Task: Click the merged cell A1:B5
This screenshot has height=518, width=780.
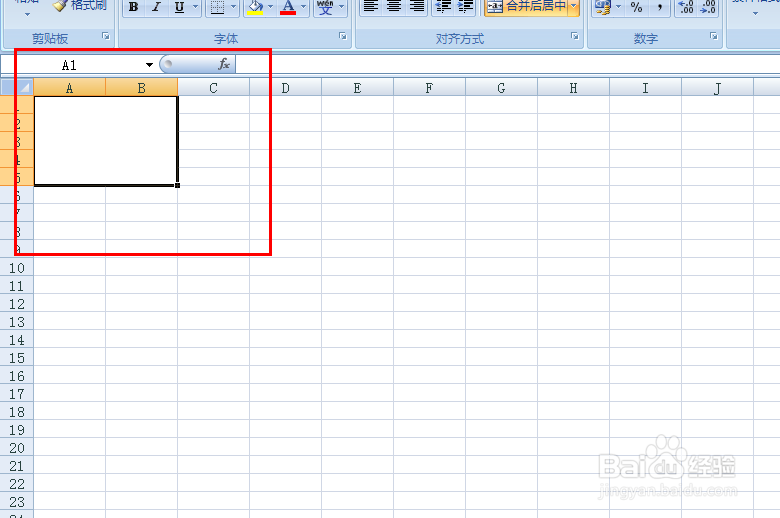Action: [105, 141]
